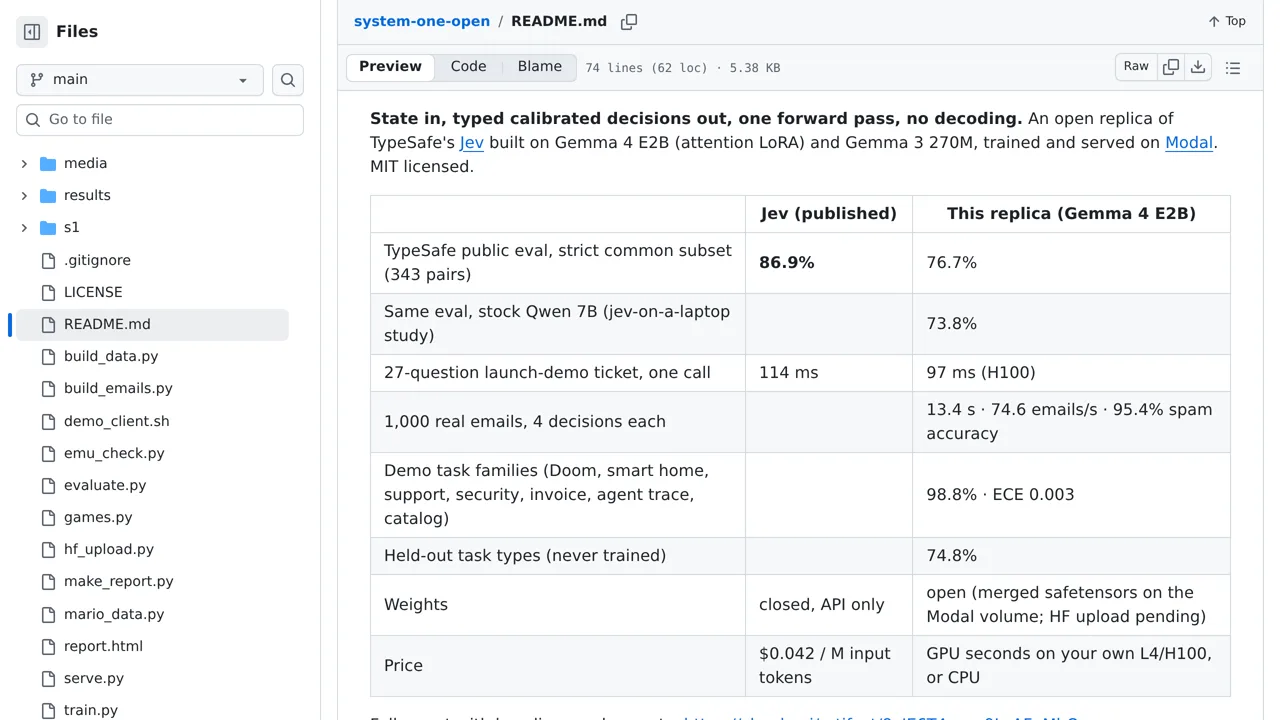1280x720 pixels.
Task: Click the folder icon beside media
Action: point(48,163)
